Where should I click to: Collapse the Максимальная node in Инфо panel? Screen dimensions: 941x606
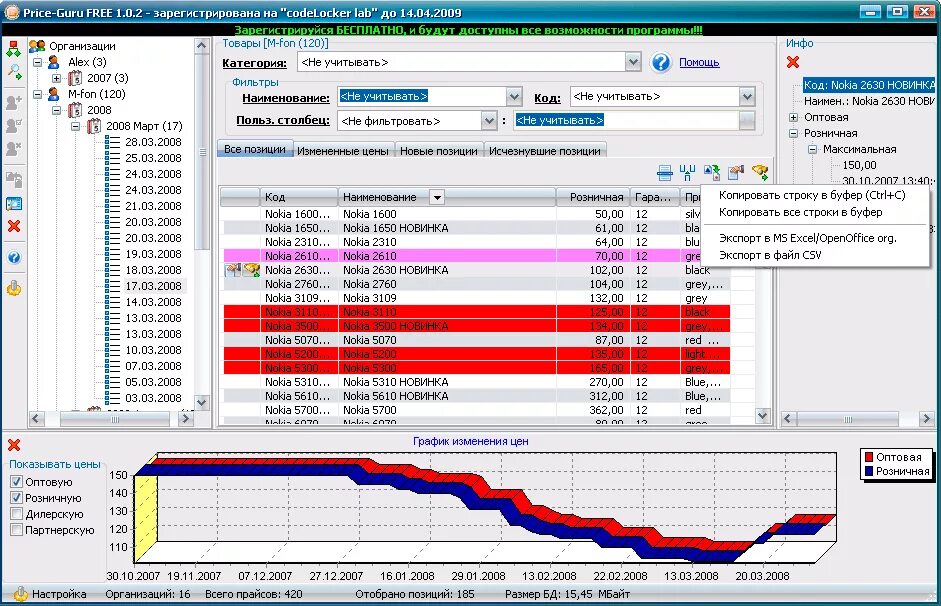click(813, 149)
